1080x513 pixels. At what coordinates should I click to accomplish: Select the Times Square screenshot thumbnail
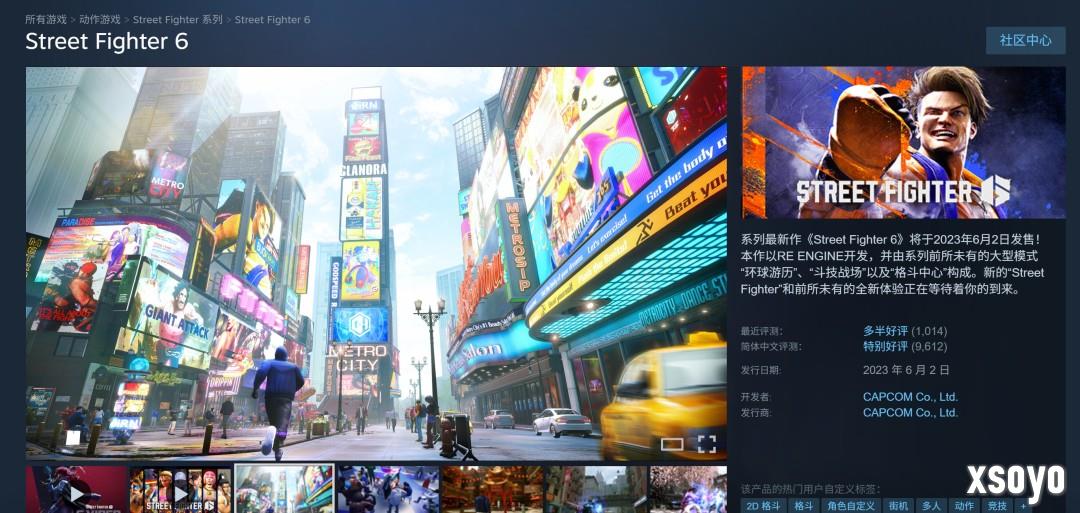pos(284,490)
